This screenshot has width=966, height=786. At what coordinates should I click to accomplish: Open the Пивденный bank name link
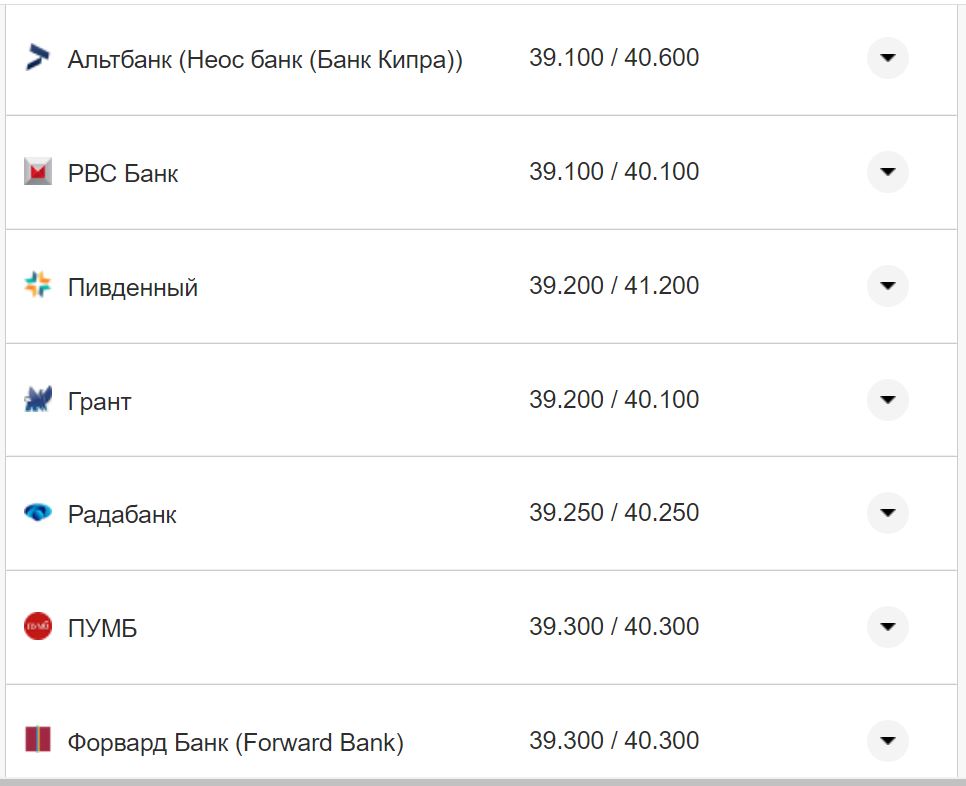133,288
